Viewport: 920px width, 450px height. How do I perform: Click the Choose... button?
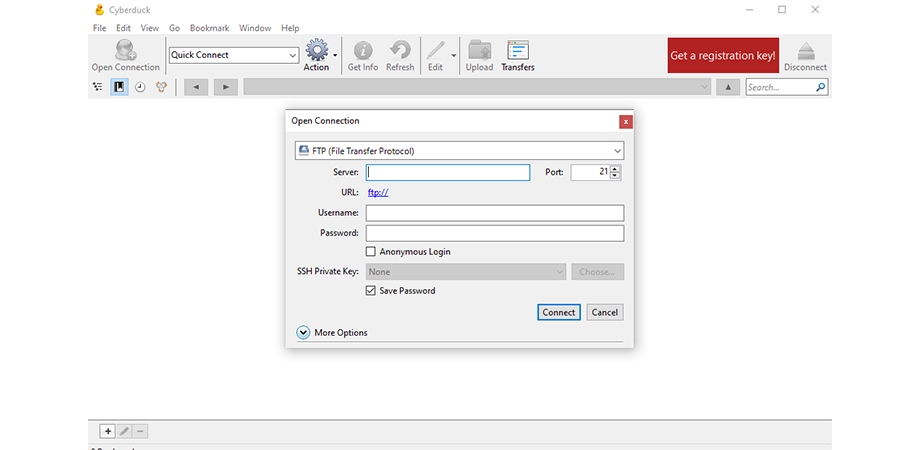tap(597, 272)
